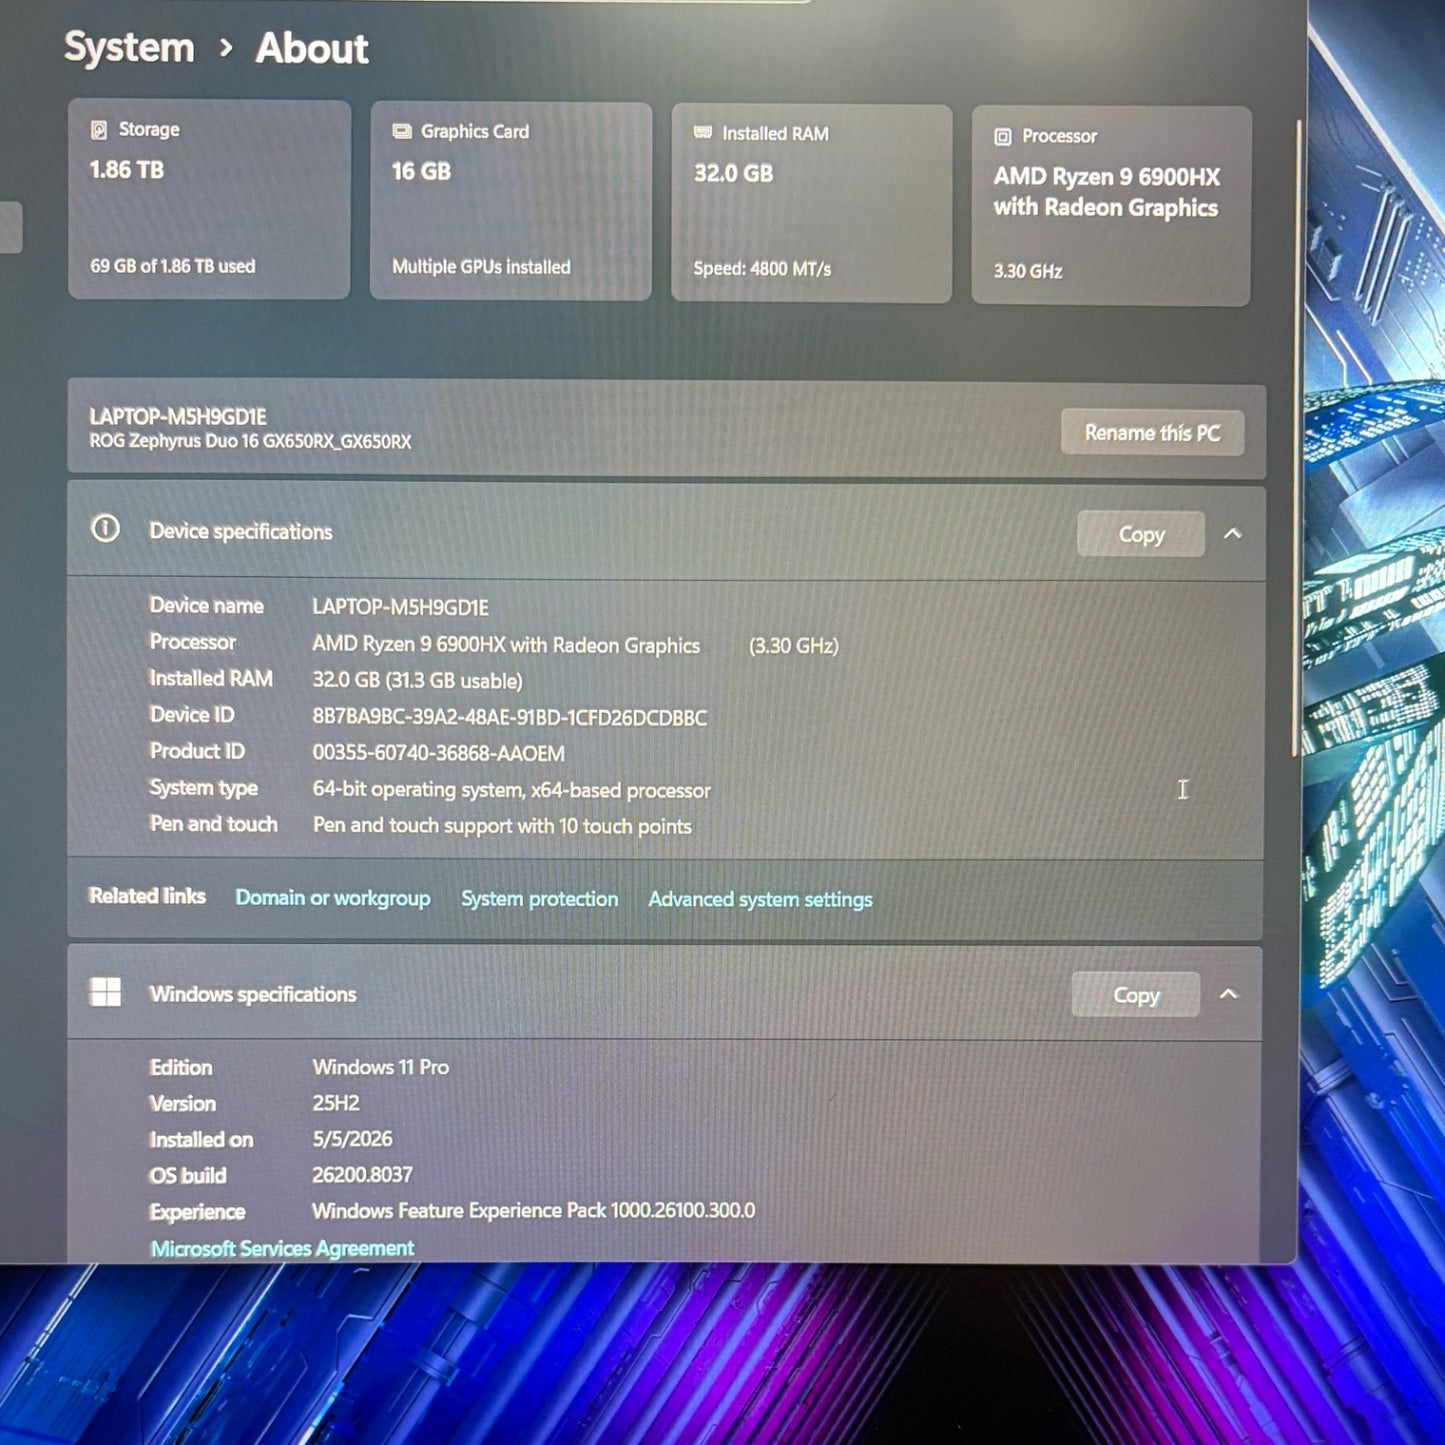
Task: Click the Version value 25H2
Action: click(336, 1103)
